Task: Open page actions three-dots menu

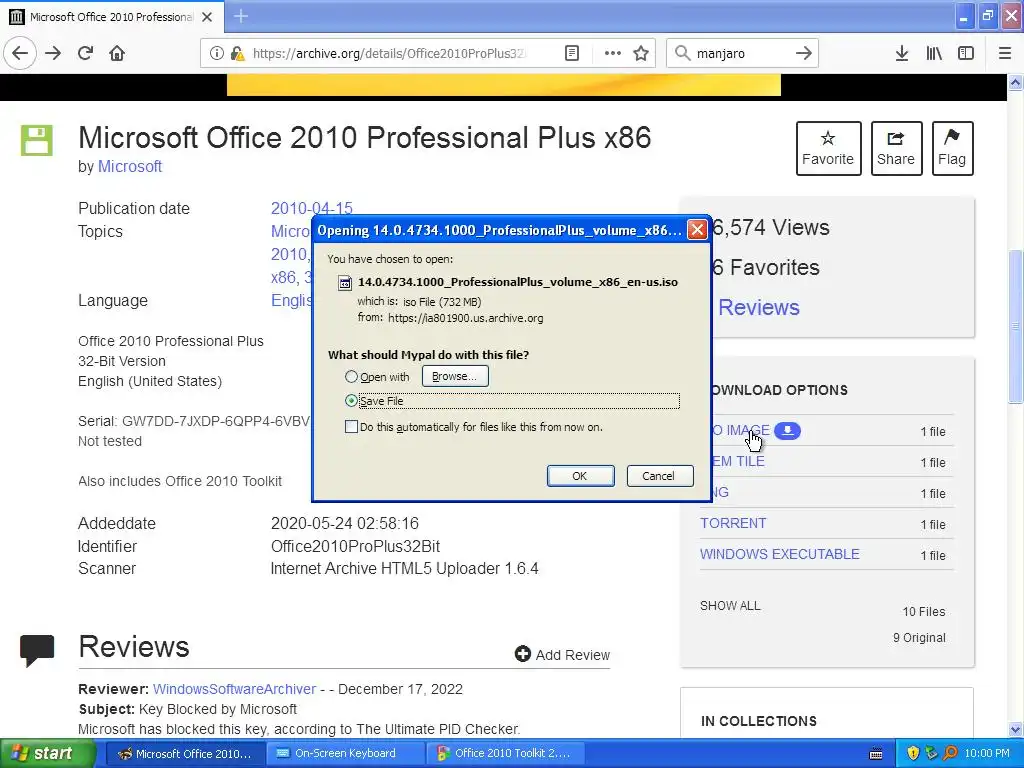Action: [613, 53]
